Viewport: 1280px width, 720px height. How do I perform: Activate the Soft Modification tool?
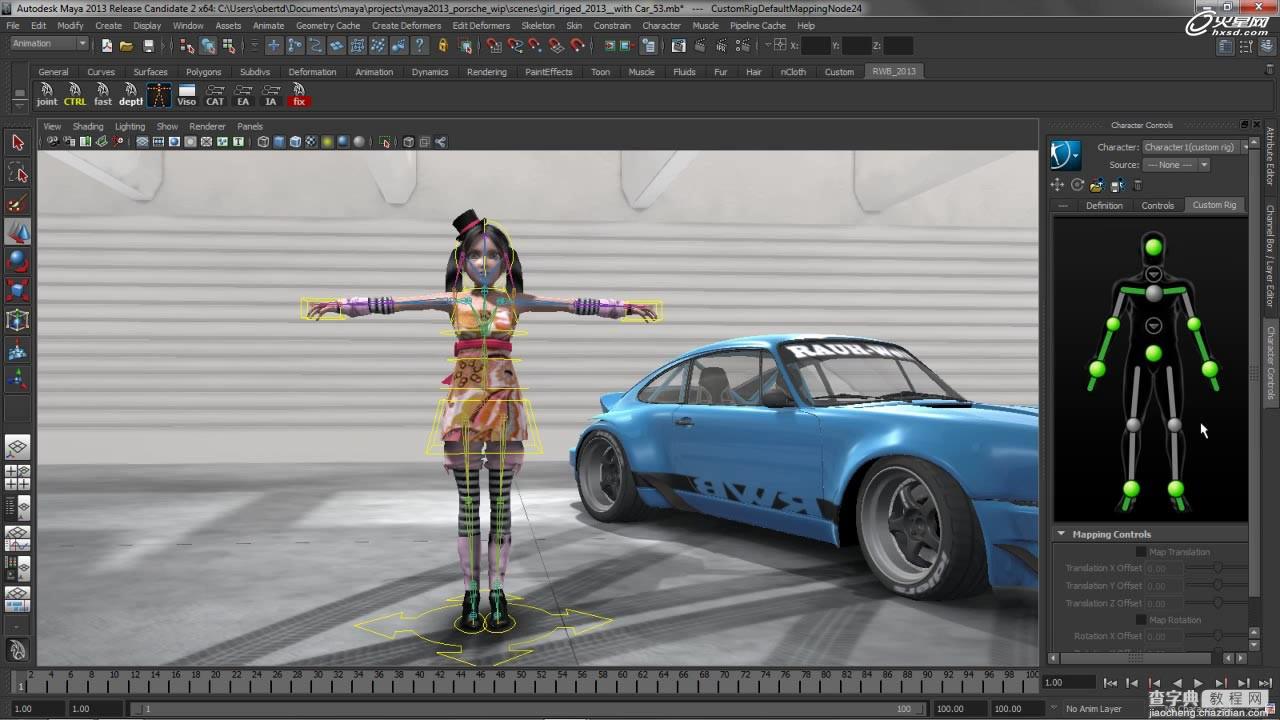coord(18,350)
